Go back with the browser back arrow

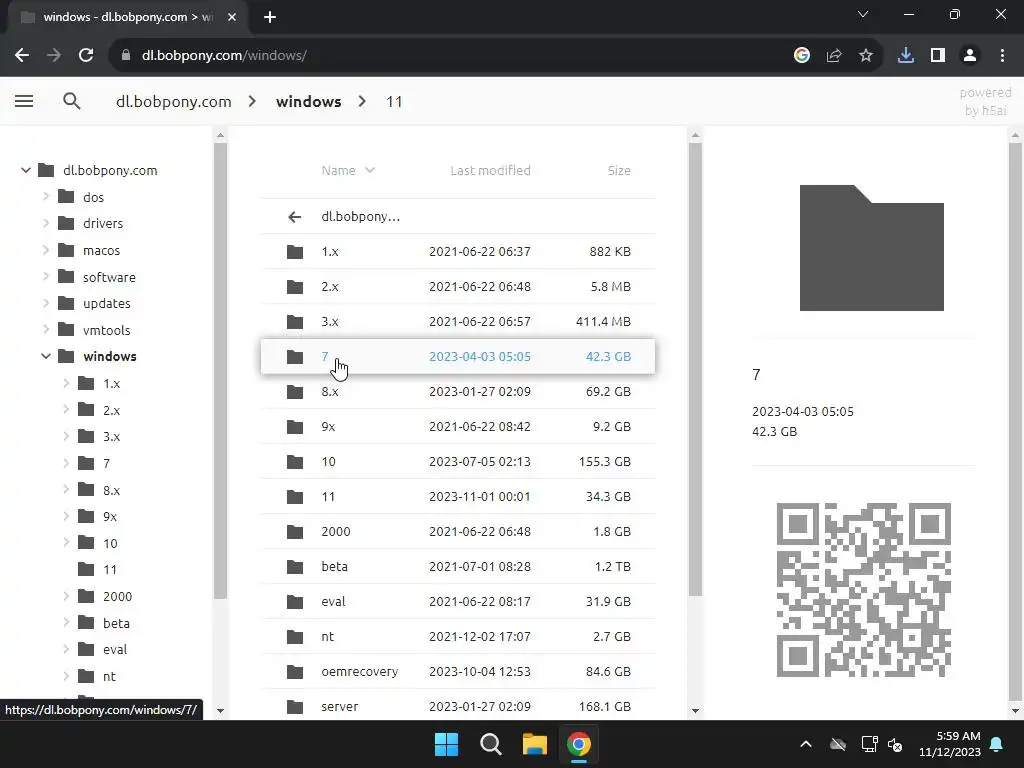(22, 56)
